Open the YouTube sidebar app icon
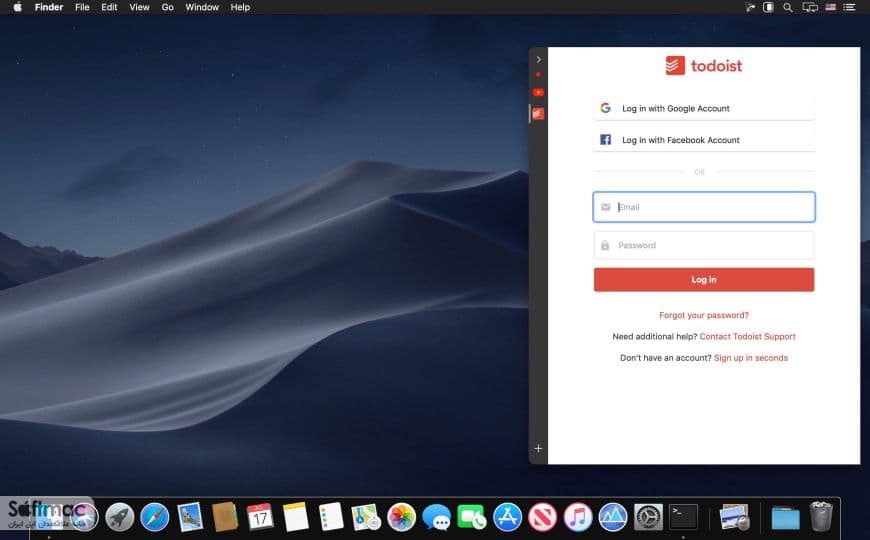 [538, 93]
